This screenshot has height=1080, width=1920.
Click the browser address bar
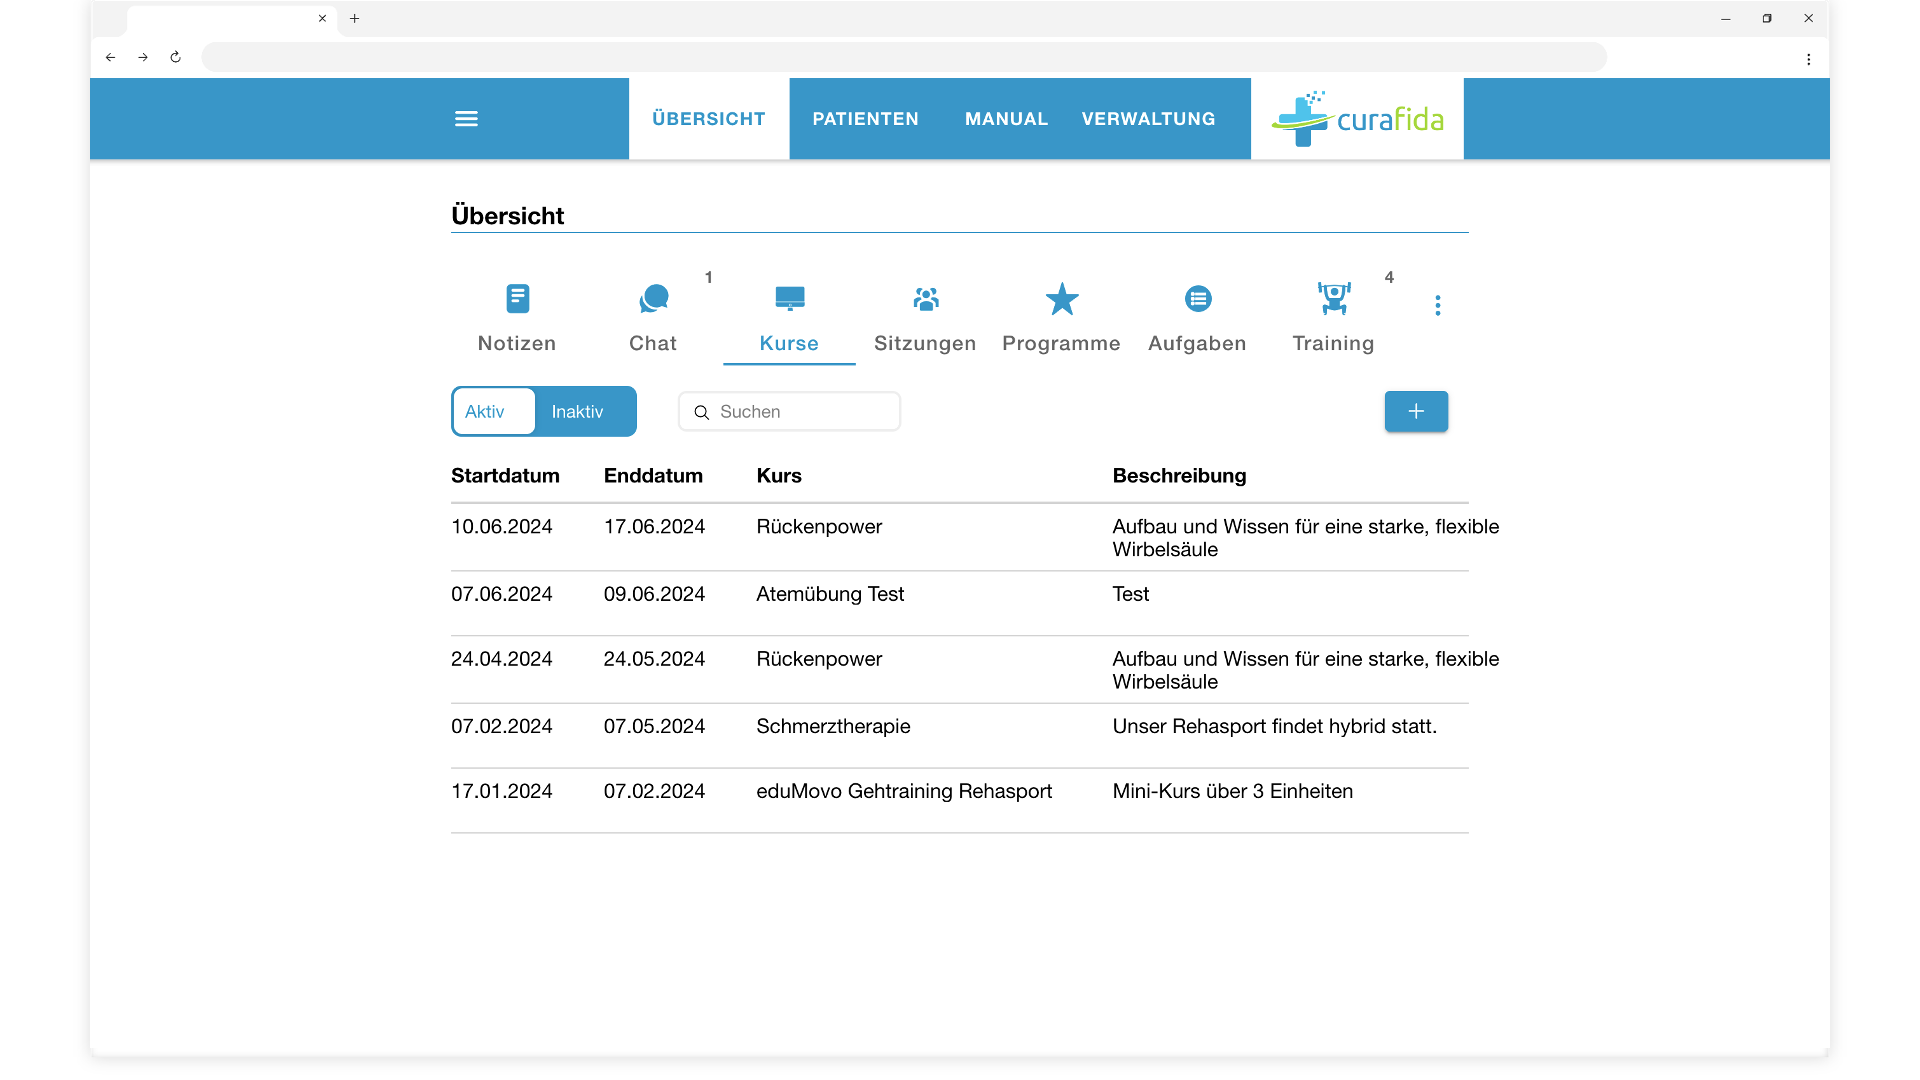point(903,57)
